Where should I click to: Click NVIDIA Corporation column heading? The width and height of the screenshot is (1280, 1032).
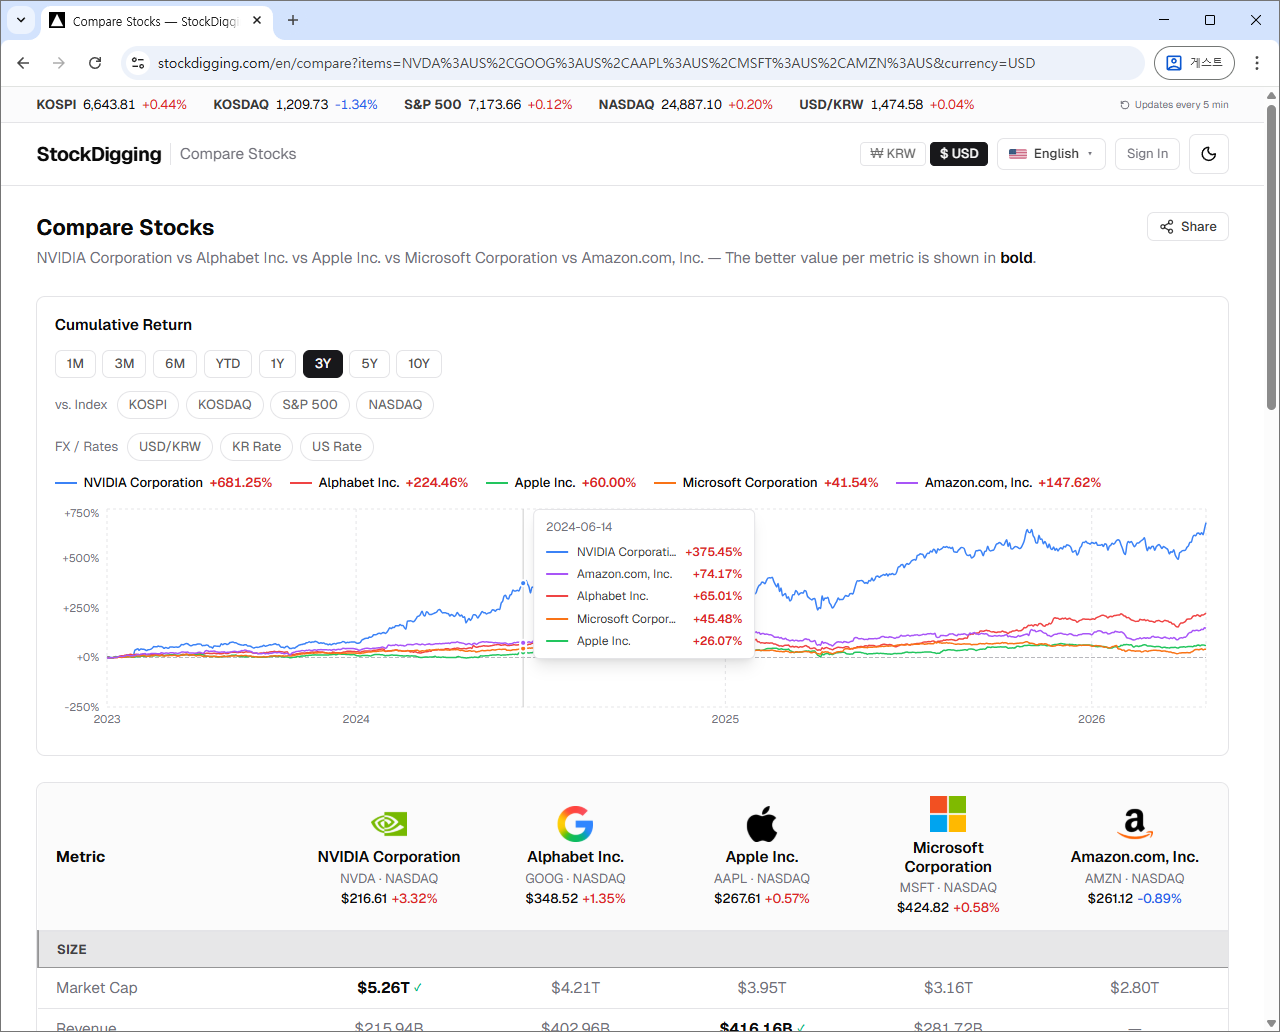[389, 857]
